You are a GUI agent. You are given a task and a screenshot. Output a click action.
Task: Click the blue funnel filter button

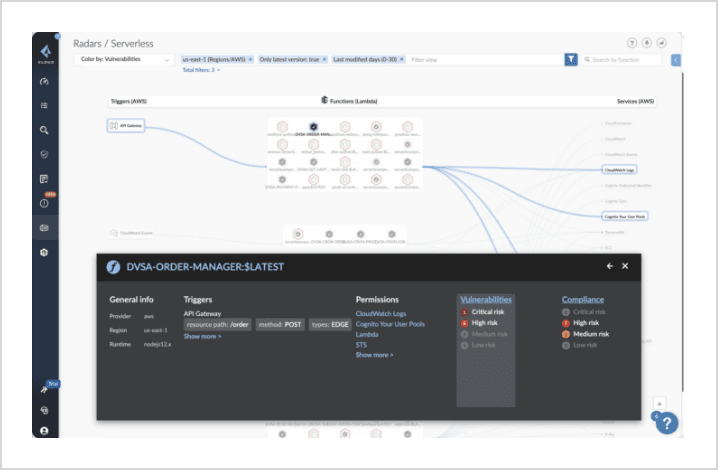coord(571,60)
